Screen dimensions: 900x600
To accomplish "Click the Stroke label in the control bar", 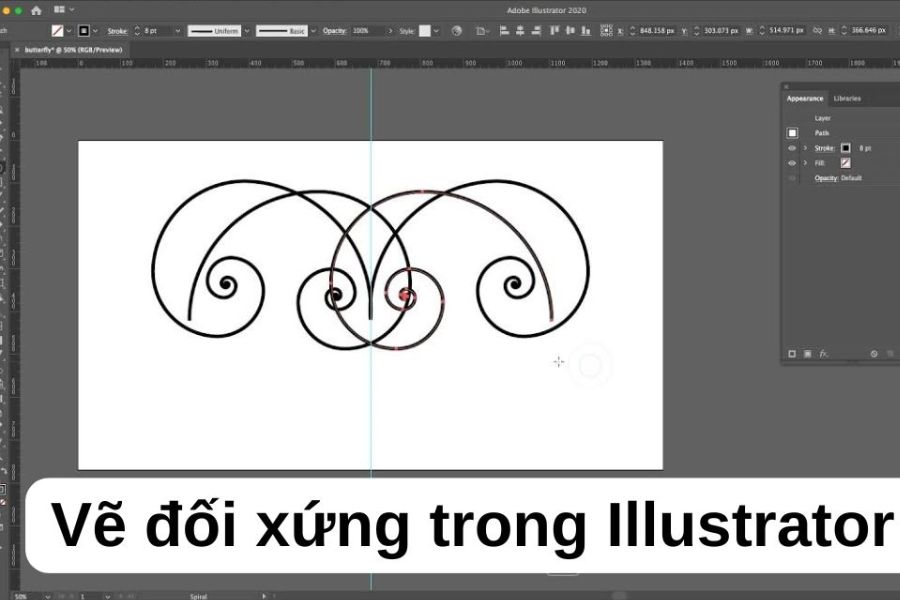I will click(x=116, y=31).
